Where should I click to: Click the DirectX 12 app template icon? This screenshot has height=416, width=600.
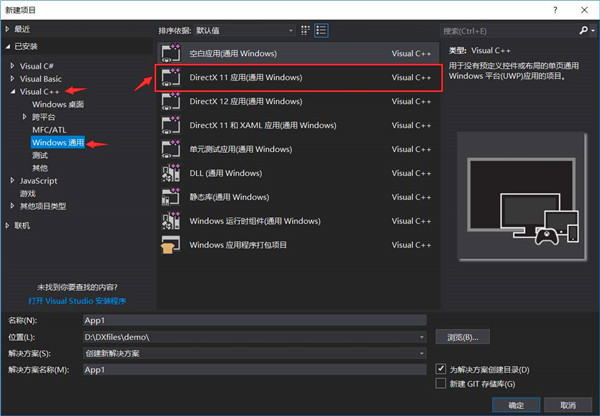pyautogui.click(x=171, y=101)
